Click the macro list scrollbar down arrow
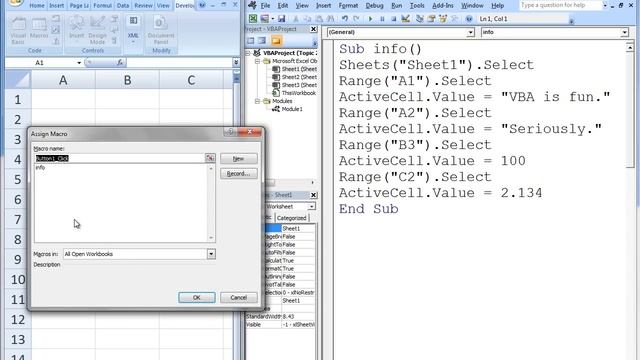The width and height of the screenshot is (640, 360). coord(211,238)
